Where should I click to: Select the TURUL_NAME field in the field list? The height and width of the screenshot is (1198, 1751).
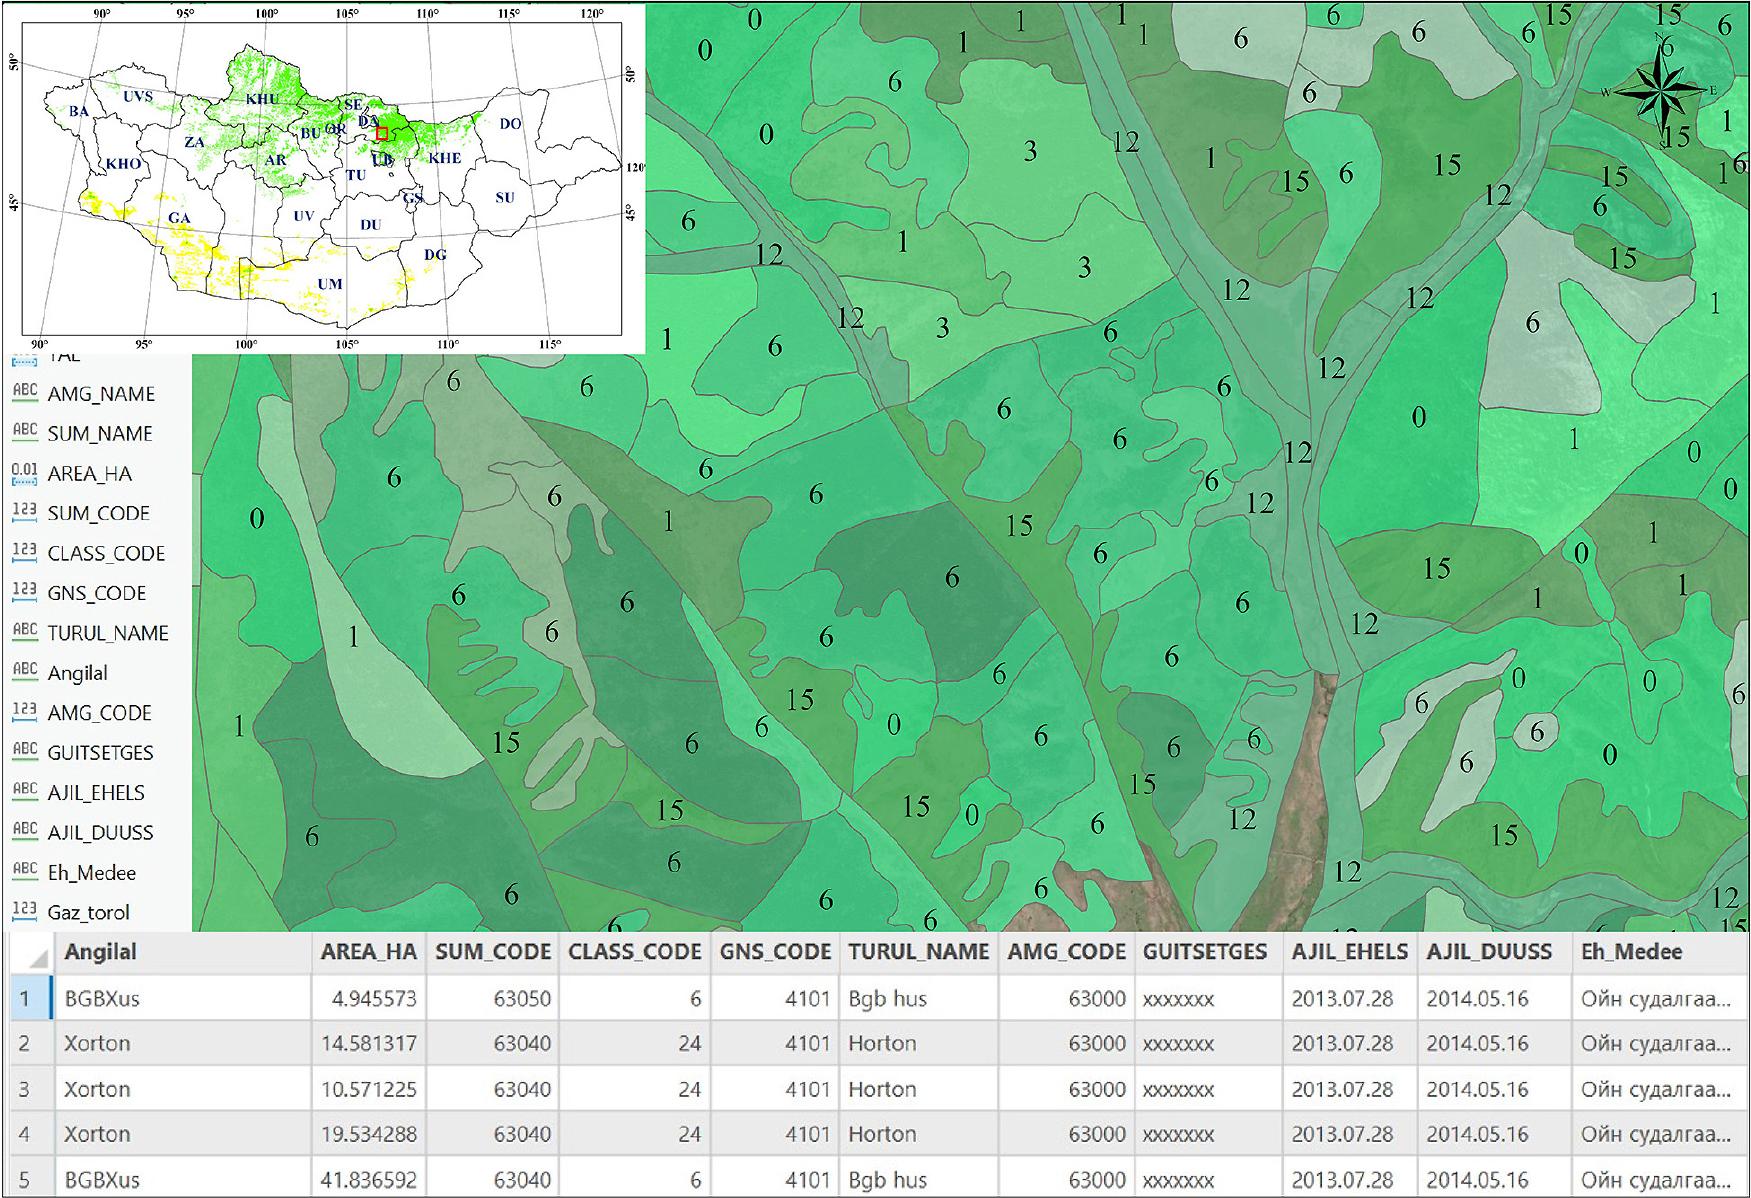point(108,633)
